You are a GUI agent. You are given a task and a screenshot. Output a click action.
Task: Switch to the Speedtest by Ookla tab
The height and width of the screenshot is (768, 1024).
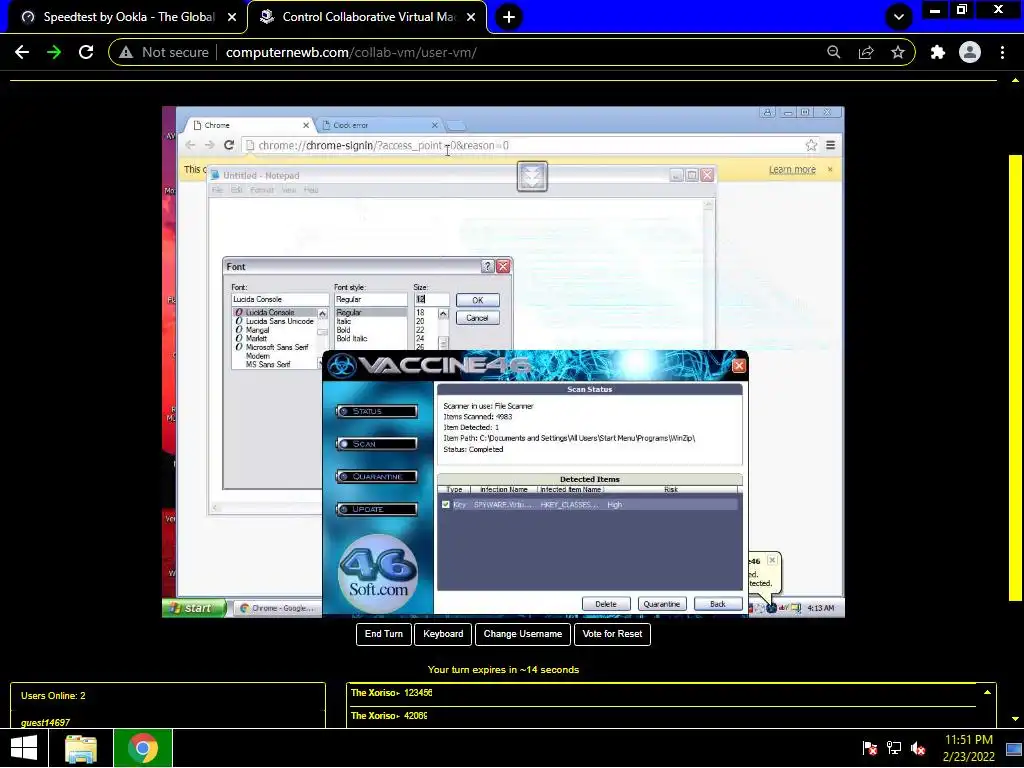(128, 17)
